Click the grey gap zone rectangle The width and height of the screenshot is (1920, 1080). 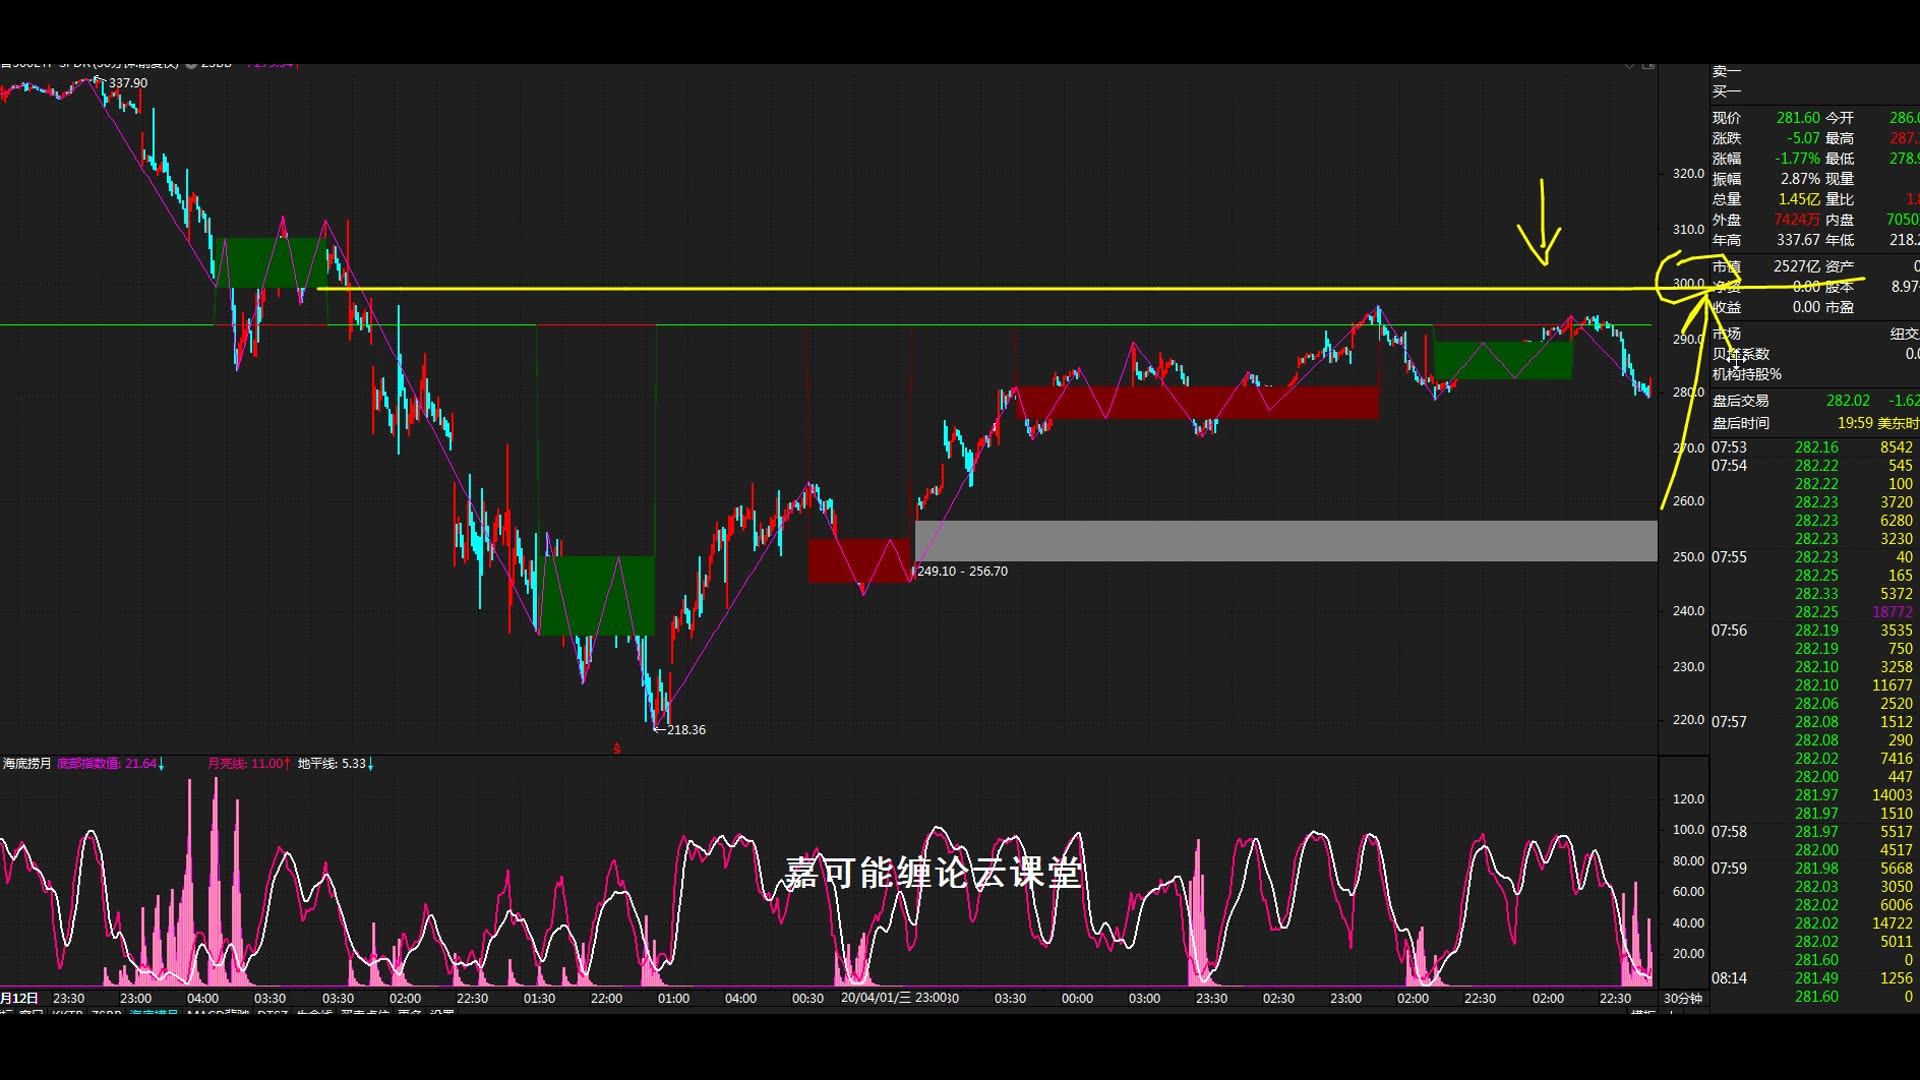(1286, 540)
